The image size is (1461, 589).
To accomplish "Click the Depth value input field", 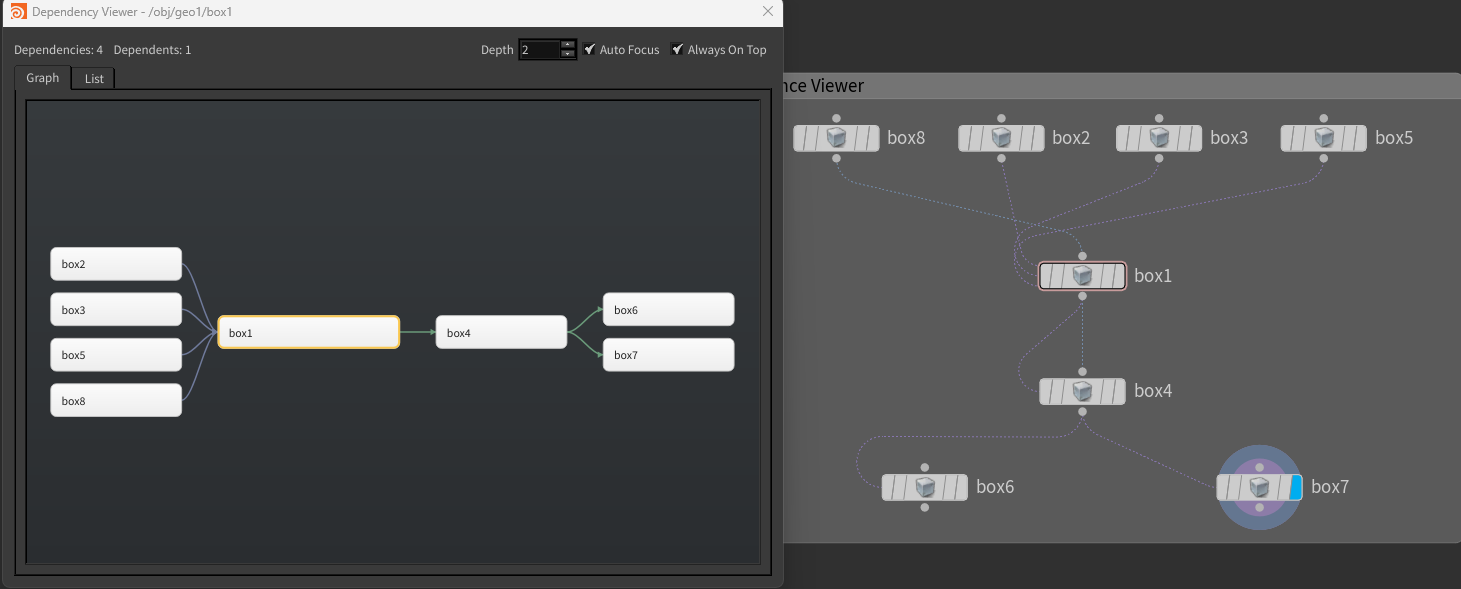I will 538,50.
